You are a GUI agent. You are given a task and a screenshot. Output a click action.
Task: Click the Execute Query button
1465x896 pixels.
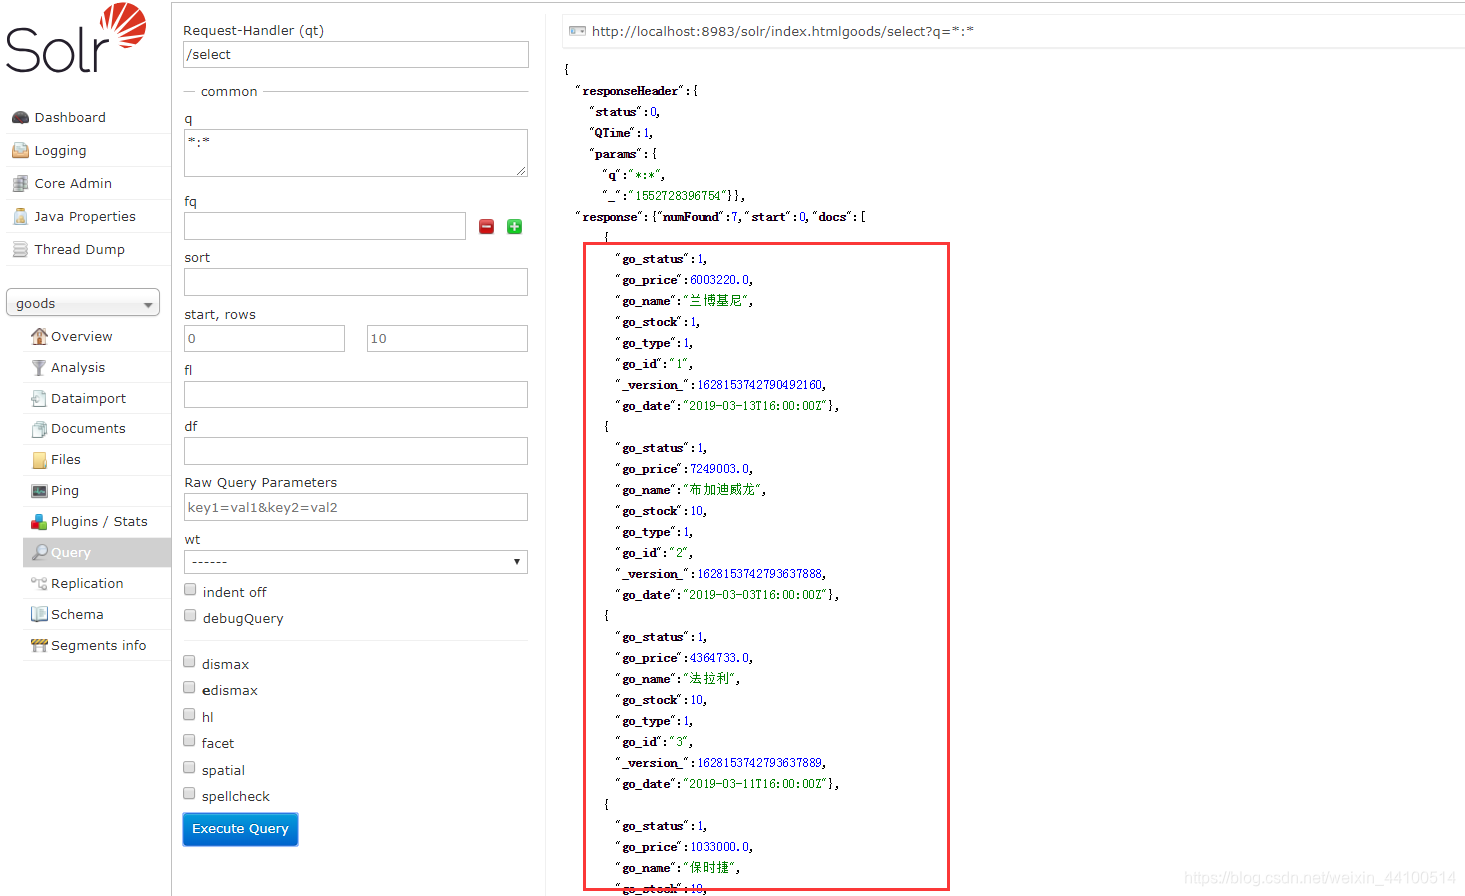click(x=240, y=829)
